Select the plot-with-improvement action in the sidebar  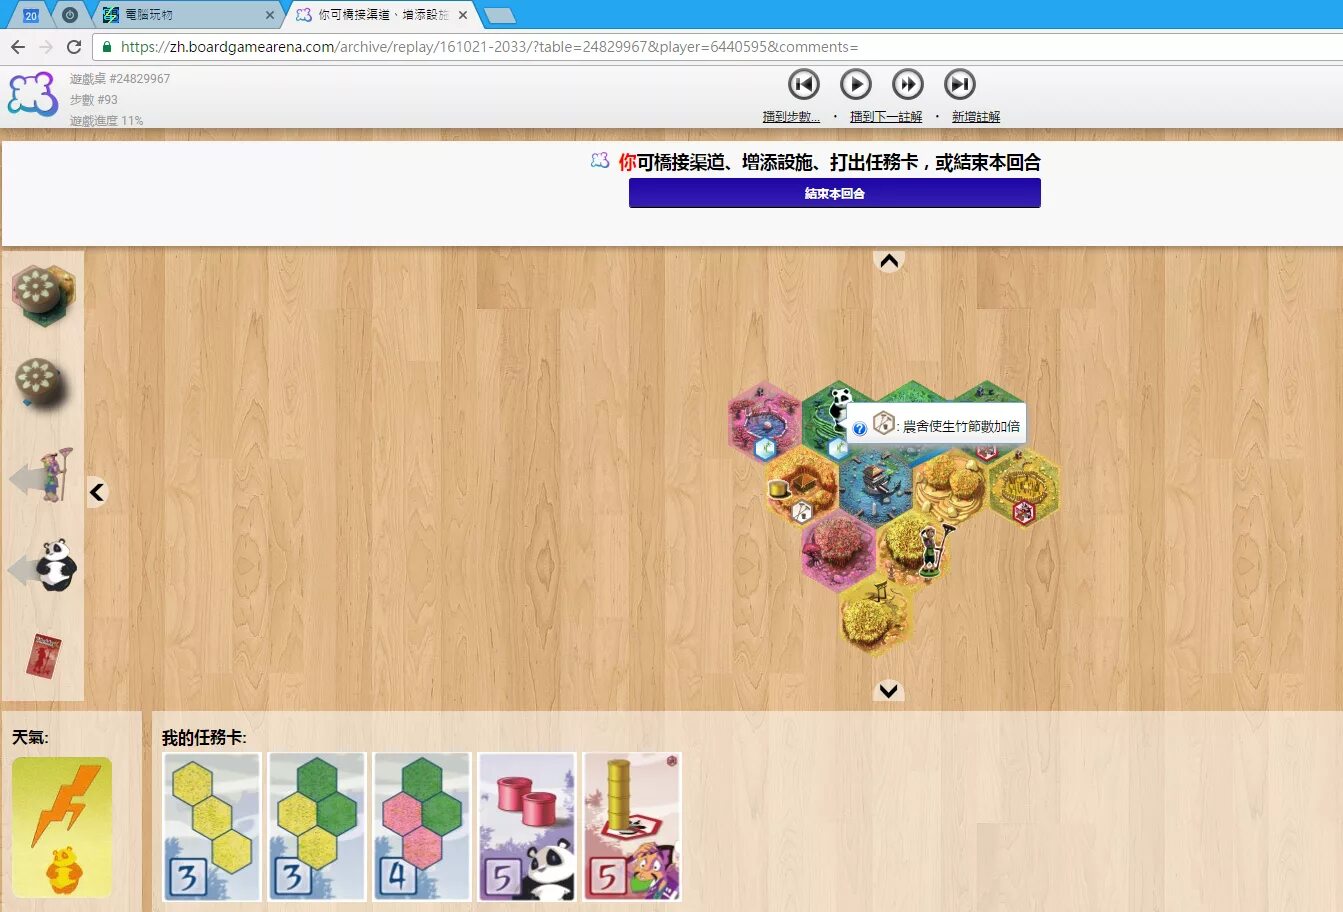pyautogui.click(x=43, y=295)
